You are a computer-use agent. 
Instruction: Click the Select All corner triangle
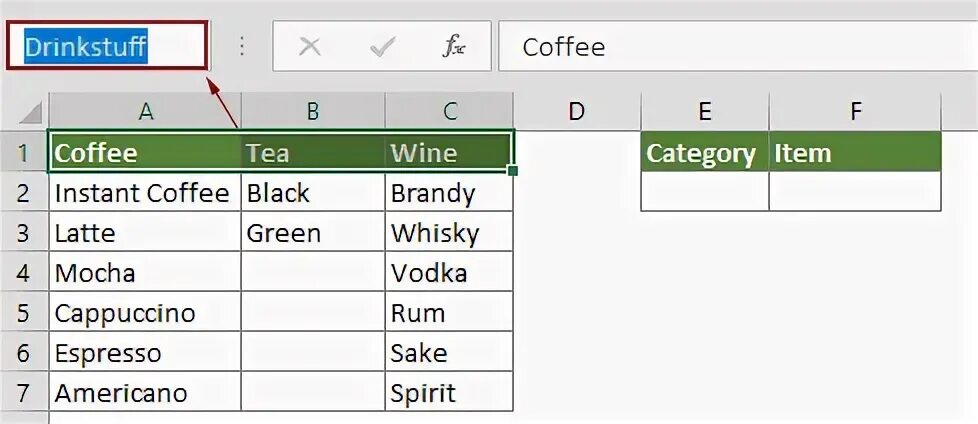point(32,111)
